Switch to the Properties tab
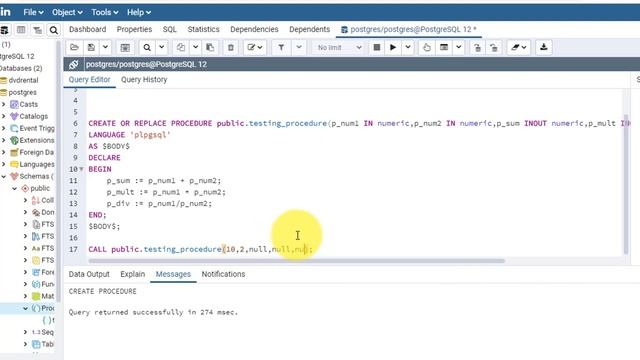Screen dimensions: 640x360 pos(134,29)
